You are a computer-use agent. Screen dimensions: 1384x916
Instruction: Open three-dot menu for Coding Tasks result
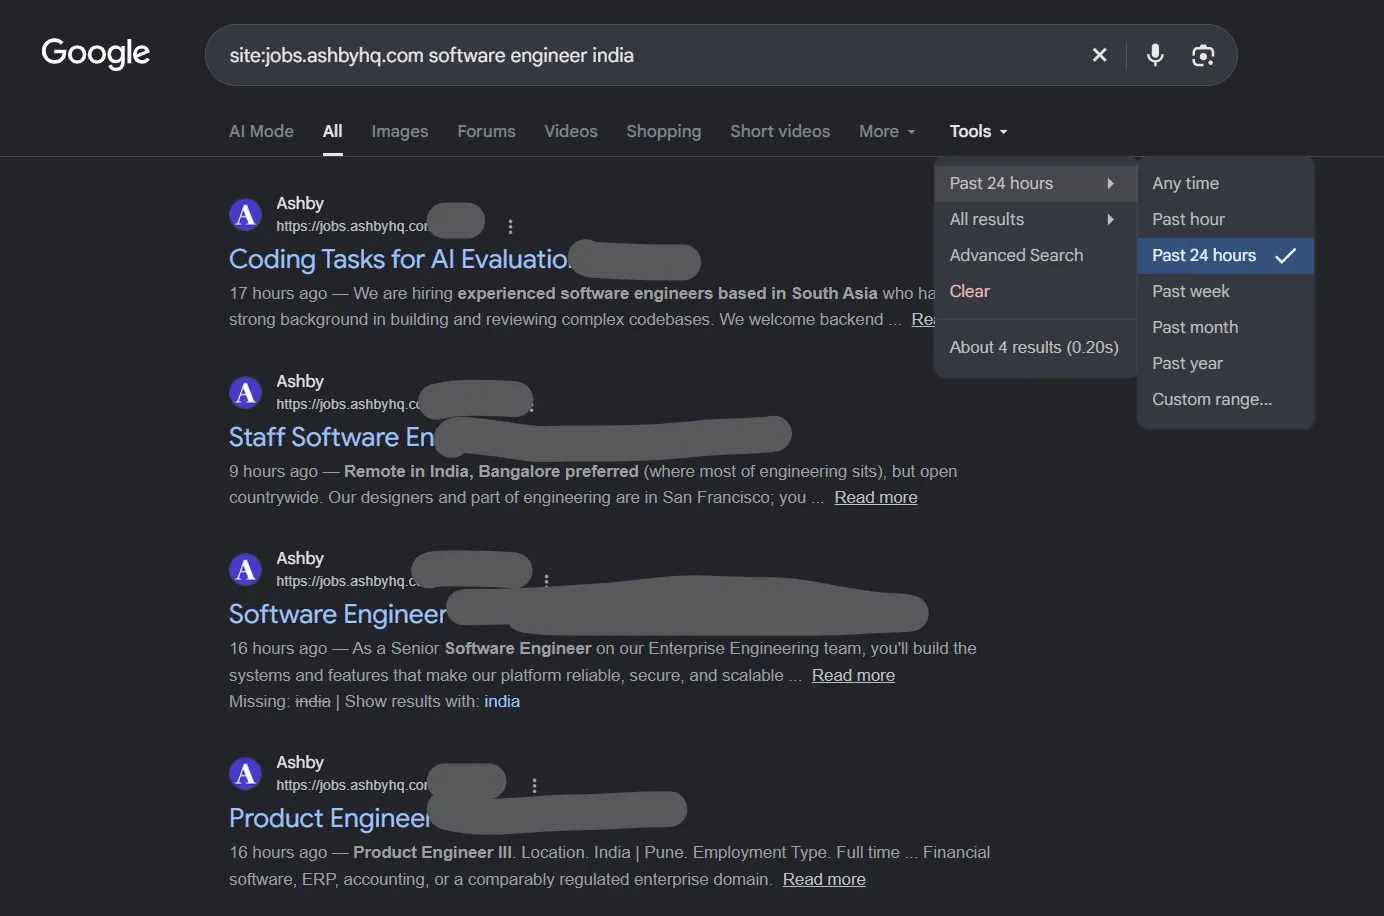[x=510, y=227]
